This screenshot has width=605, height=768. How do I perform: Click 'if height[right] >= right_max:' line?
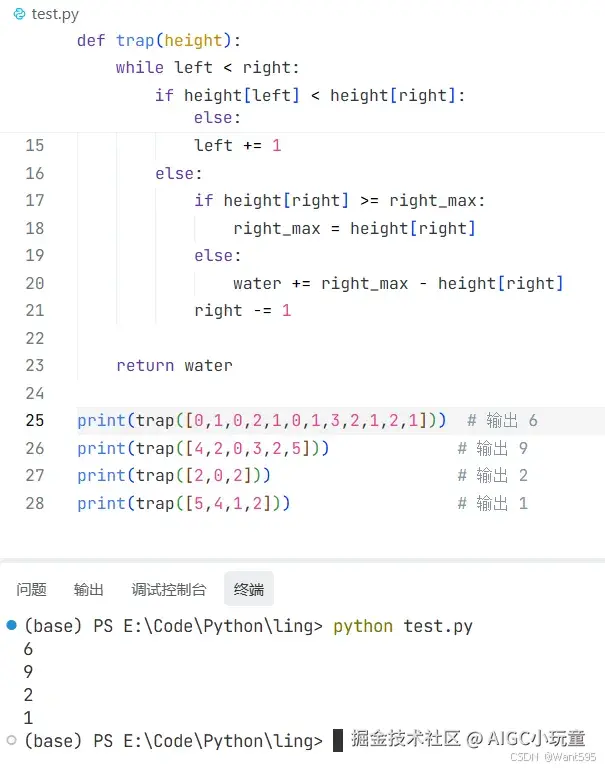click(x=339, y=200)
